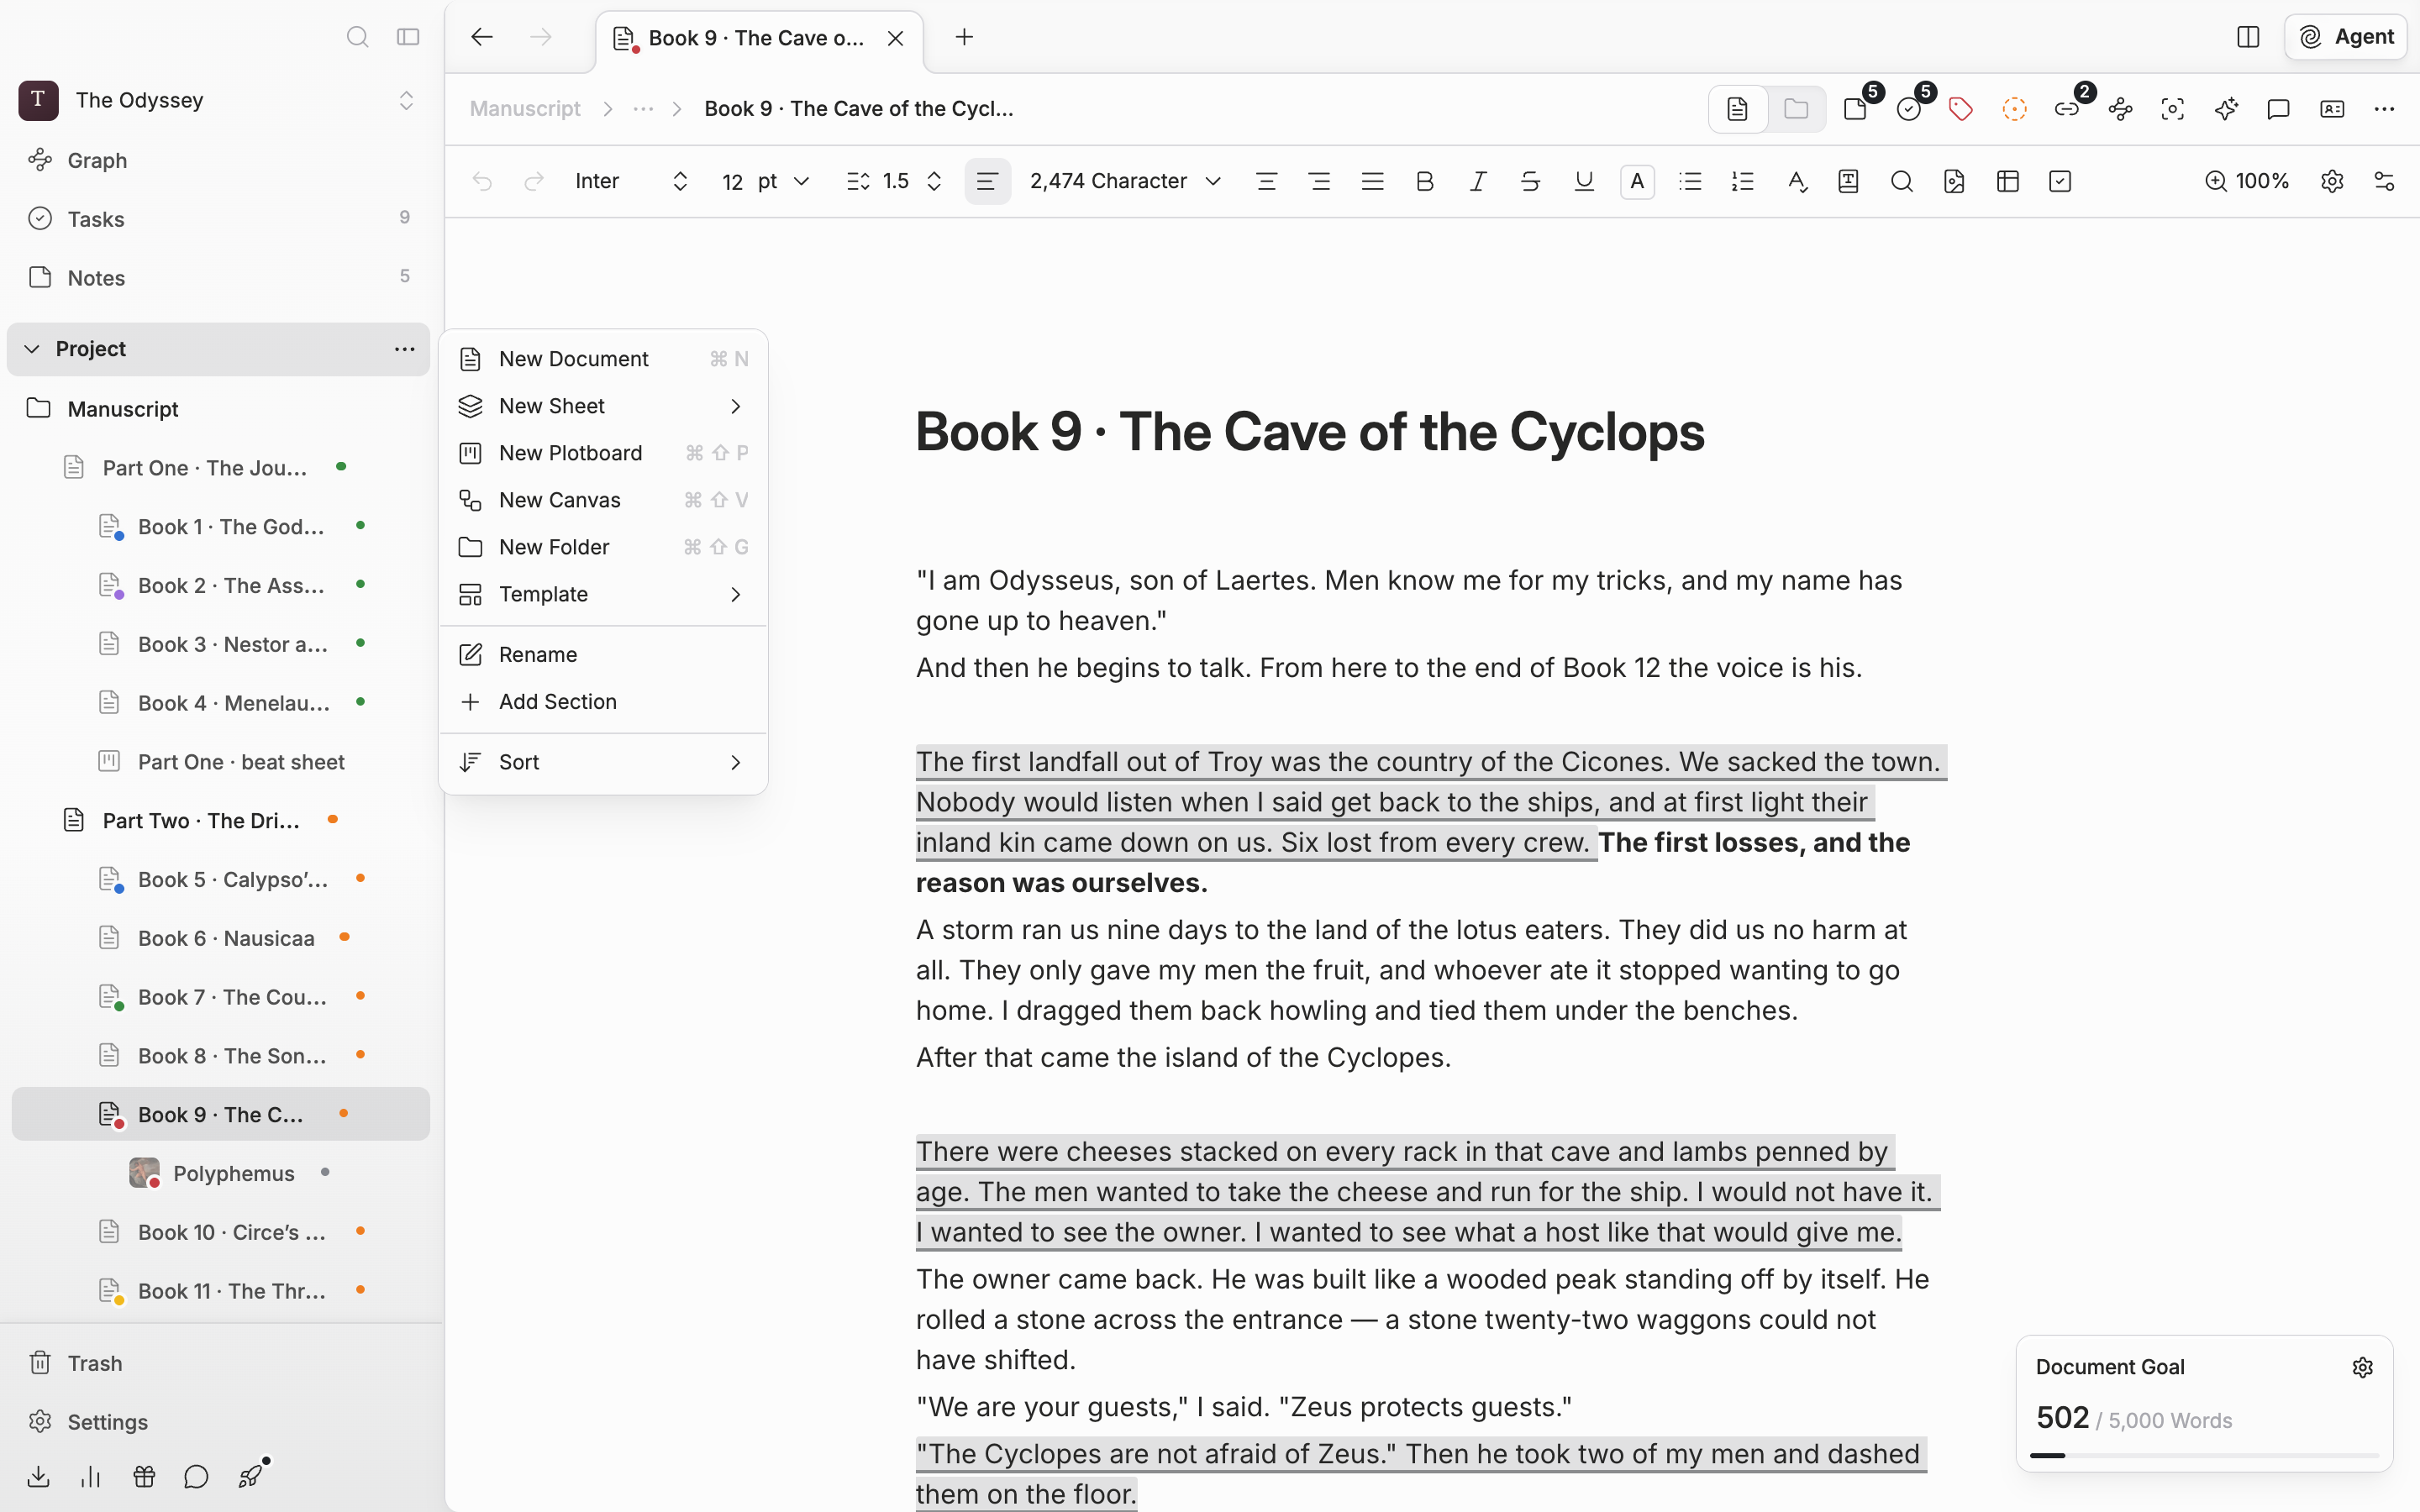The width and height of the screenshot is (2420, 1512).
Task: Open the text color A swatch
Action: pos(1637,181)
